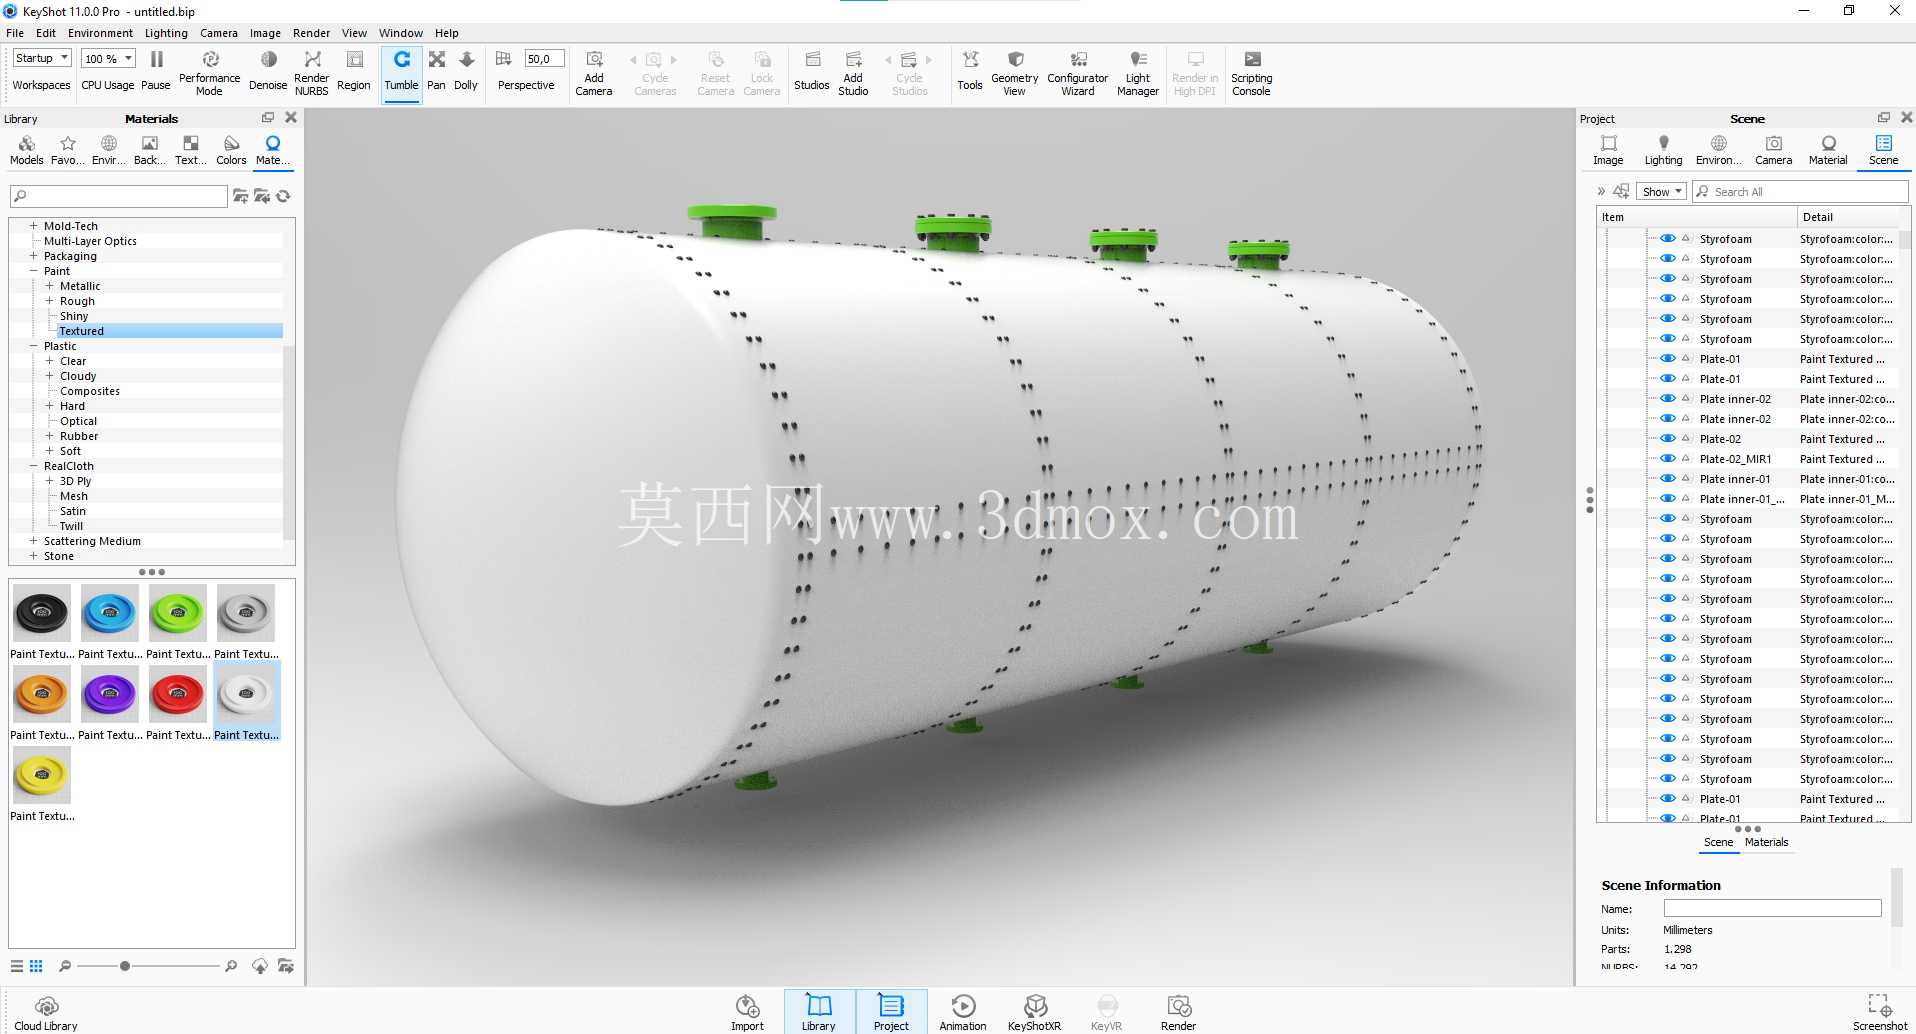Adjust the thumbnail size slider
Viewport: 1916px width, 1034px height.
coord(125,966)
